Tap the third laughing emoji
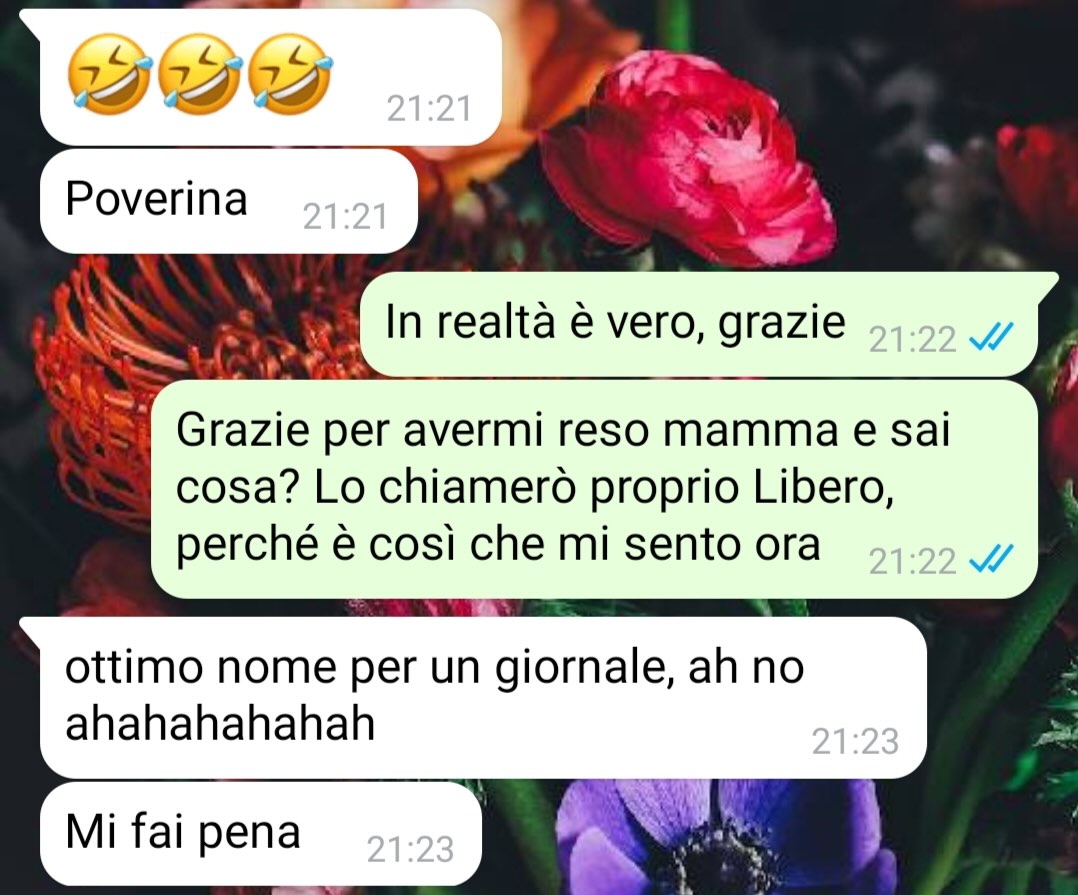This screenshot has height=895, width=1078. (290, 74)
